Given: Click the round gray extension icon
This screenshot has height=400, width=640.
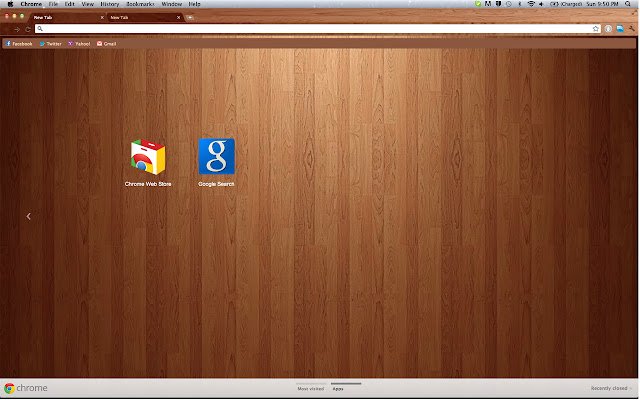Looking at the screenshot, I should [x=608, y=29].
